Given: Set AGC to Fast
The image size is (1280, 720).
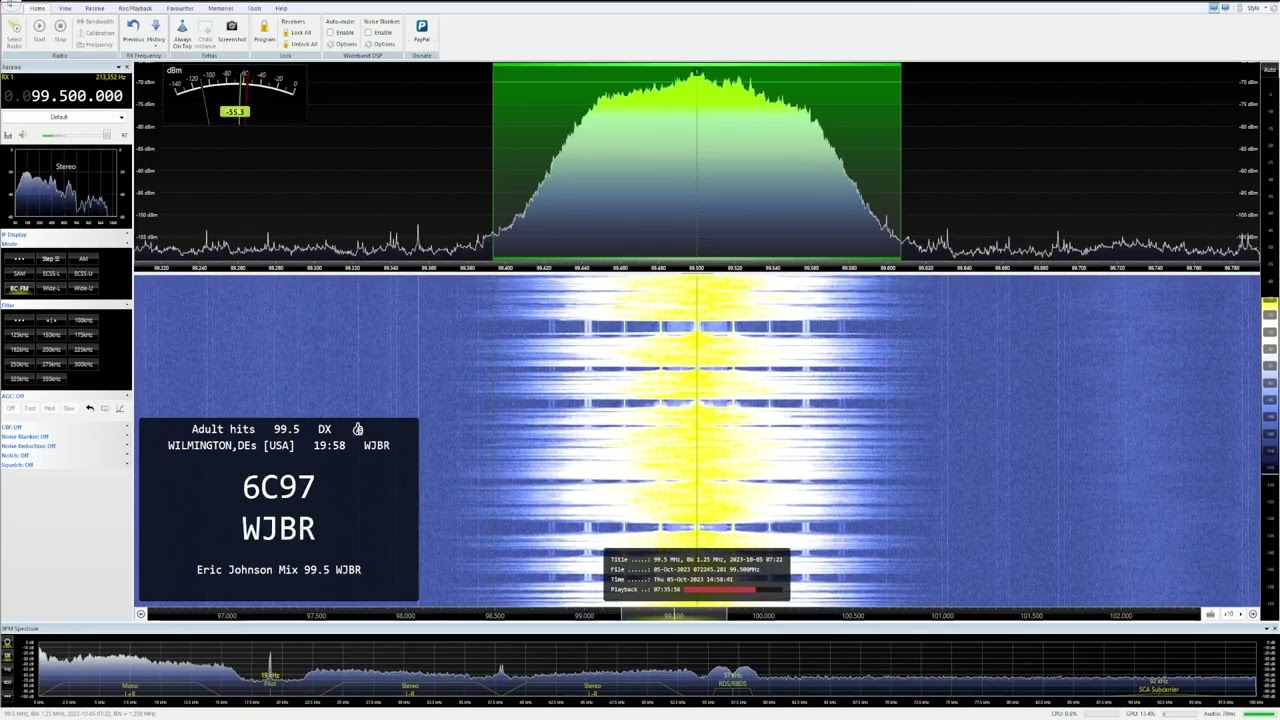Looking at the screenshot, I should (x=30, y=408).
